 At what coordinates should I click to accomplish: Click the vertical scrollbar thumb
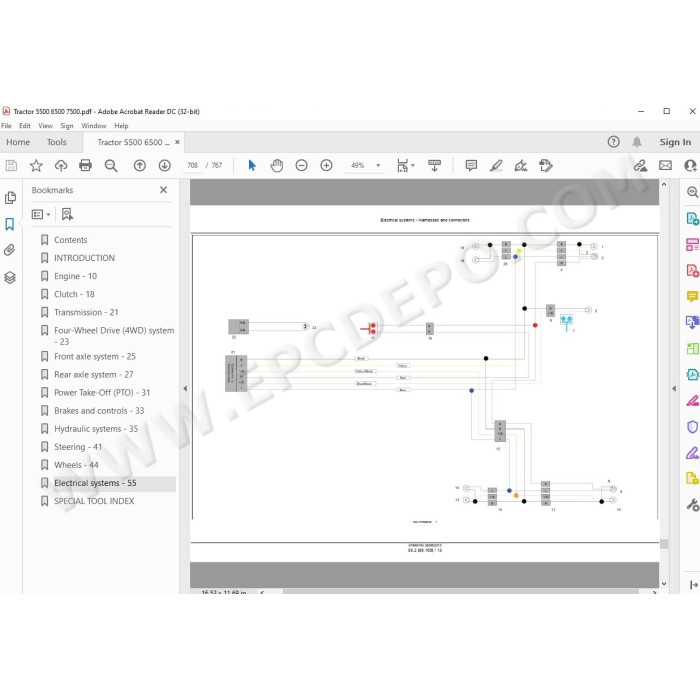point(664,543)
